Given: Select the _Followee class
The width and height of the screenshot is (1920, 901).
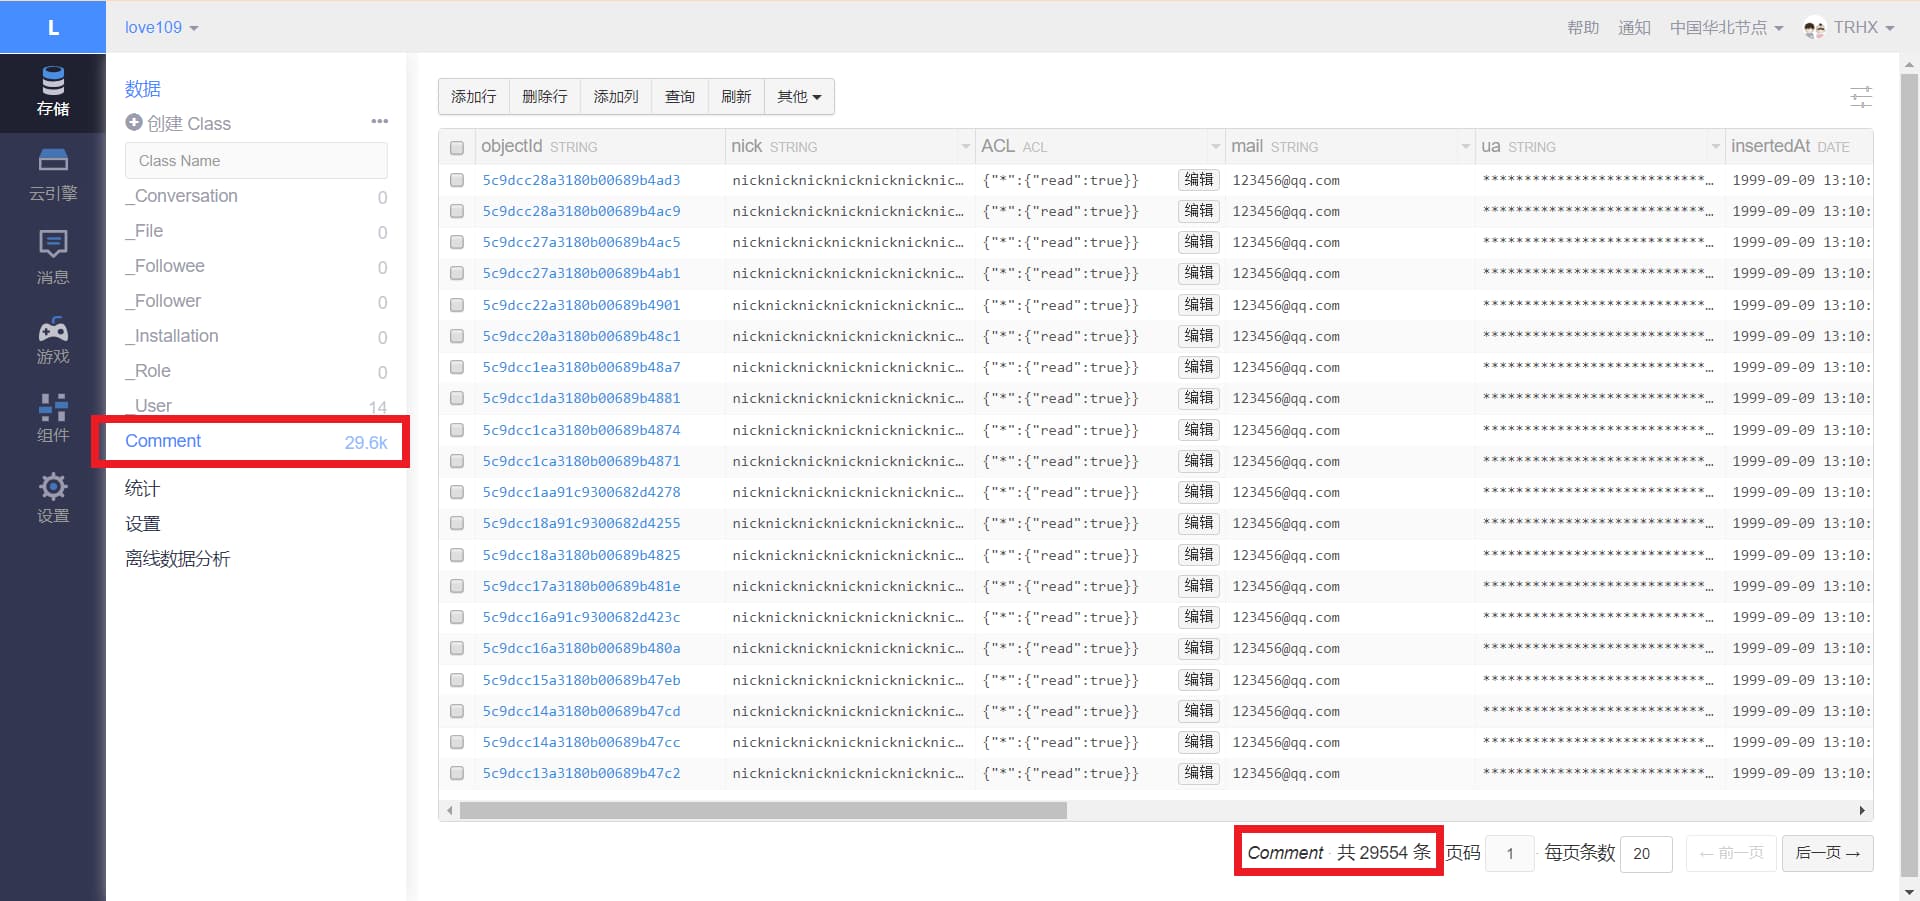Looking at the screenshot, I should [x=256, y=266].
